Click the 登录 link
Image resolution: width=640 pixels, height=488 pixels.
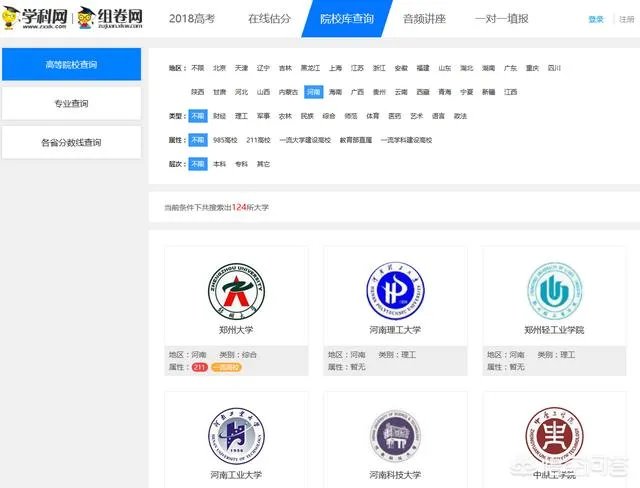[596, 19]
